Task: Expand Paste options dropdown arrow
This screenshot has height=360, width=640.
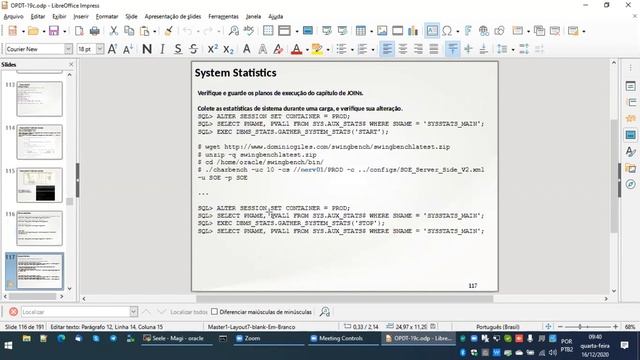Action: click(x=155, y=31)
